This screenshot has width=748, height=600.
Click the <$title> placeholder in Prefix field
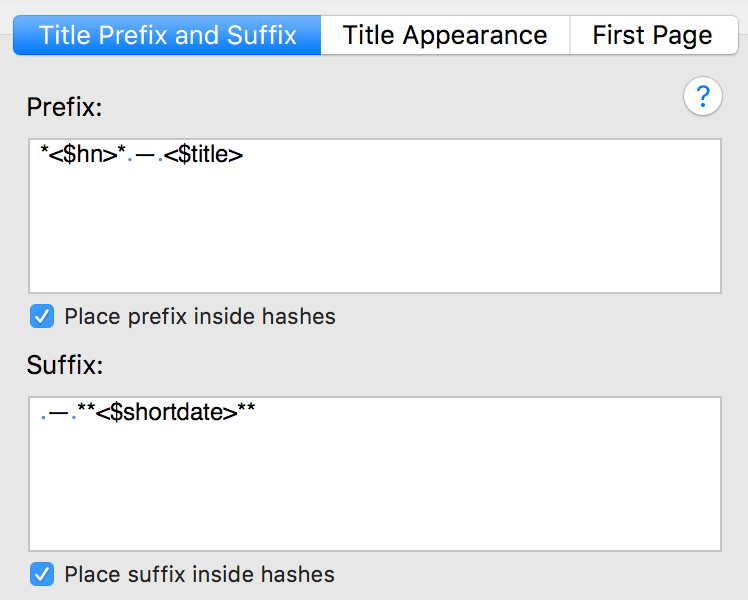[x=203, y=155]
